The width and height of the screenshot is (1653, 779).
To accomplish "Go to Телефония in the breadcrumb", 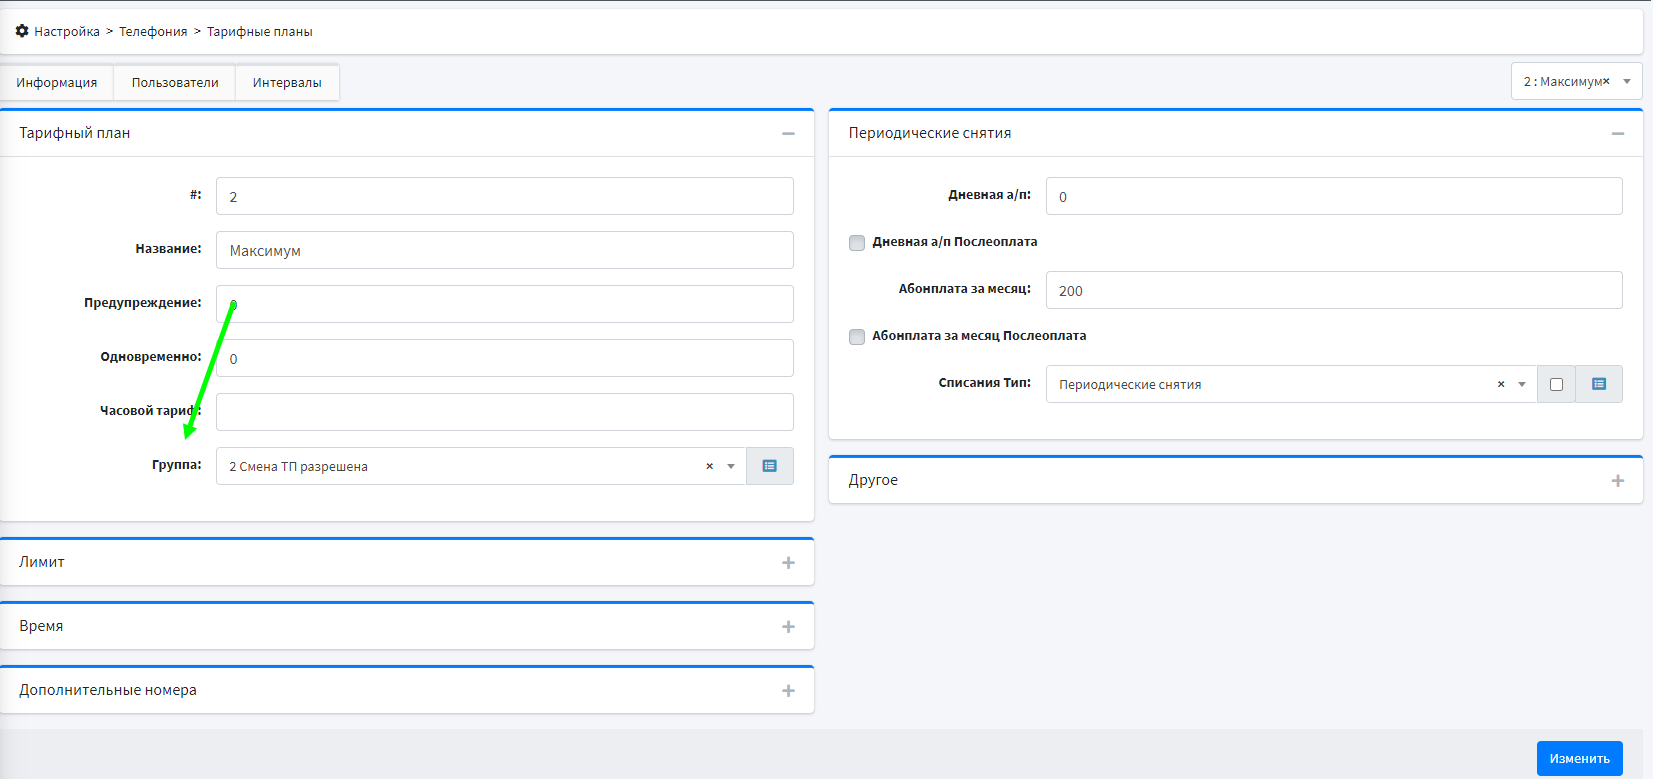I will pos(153,32).
